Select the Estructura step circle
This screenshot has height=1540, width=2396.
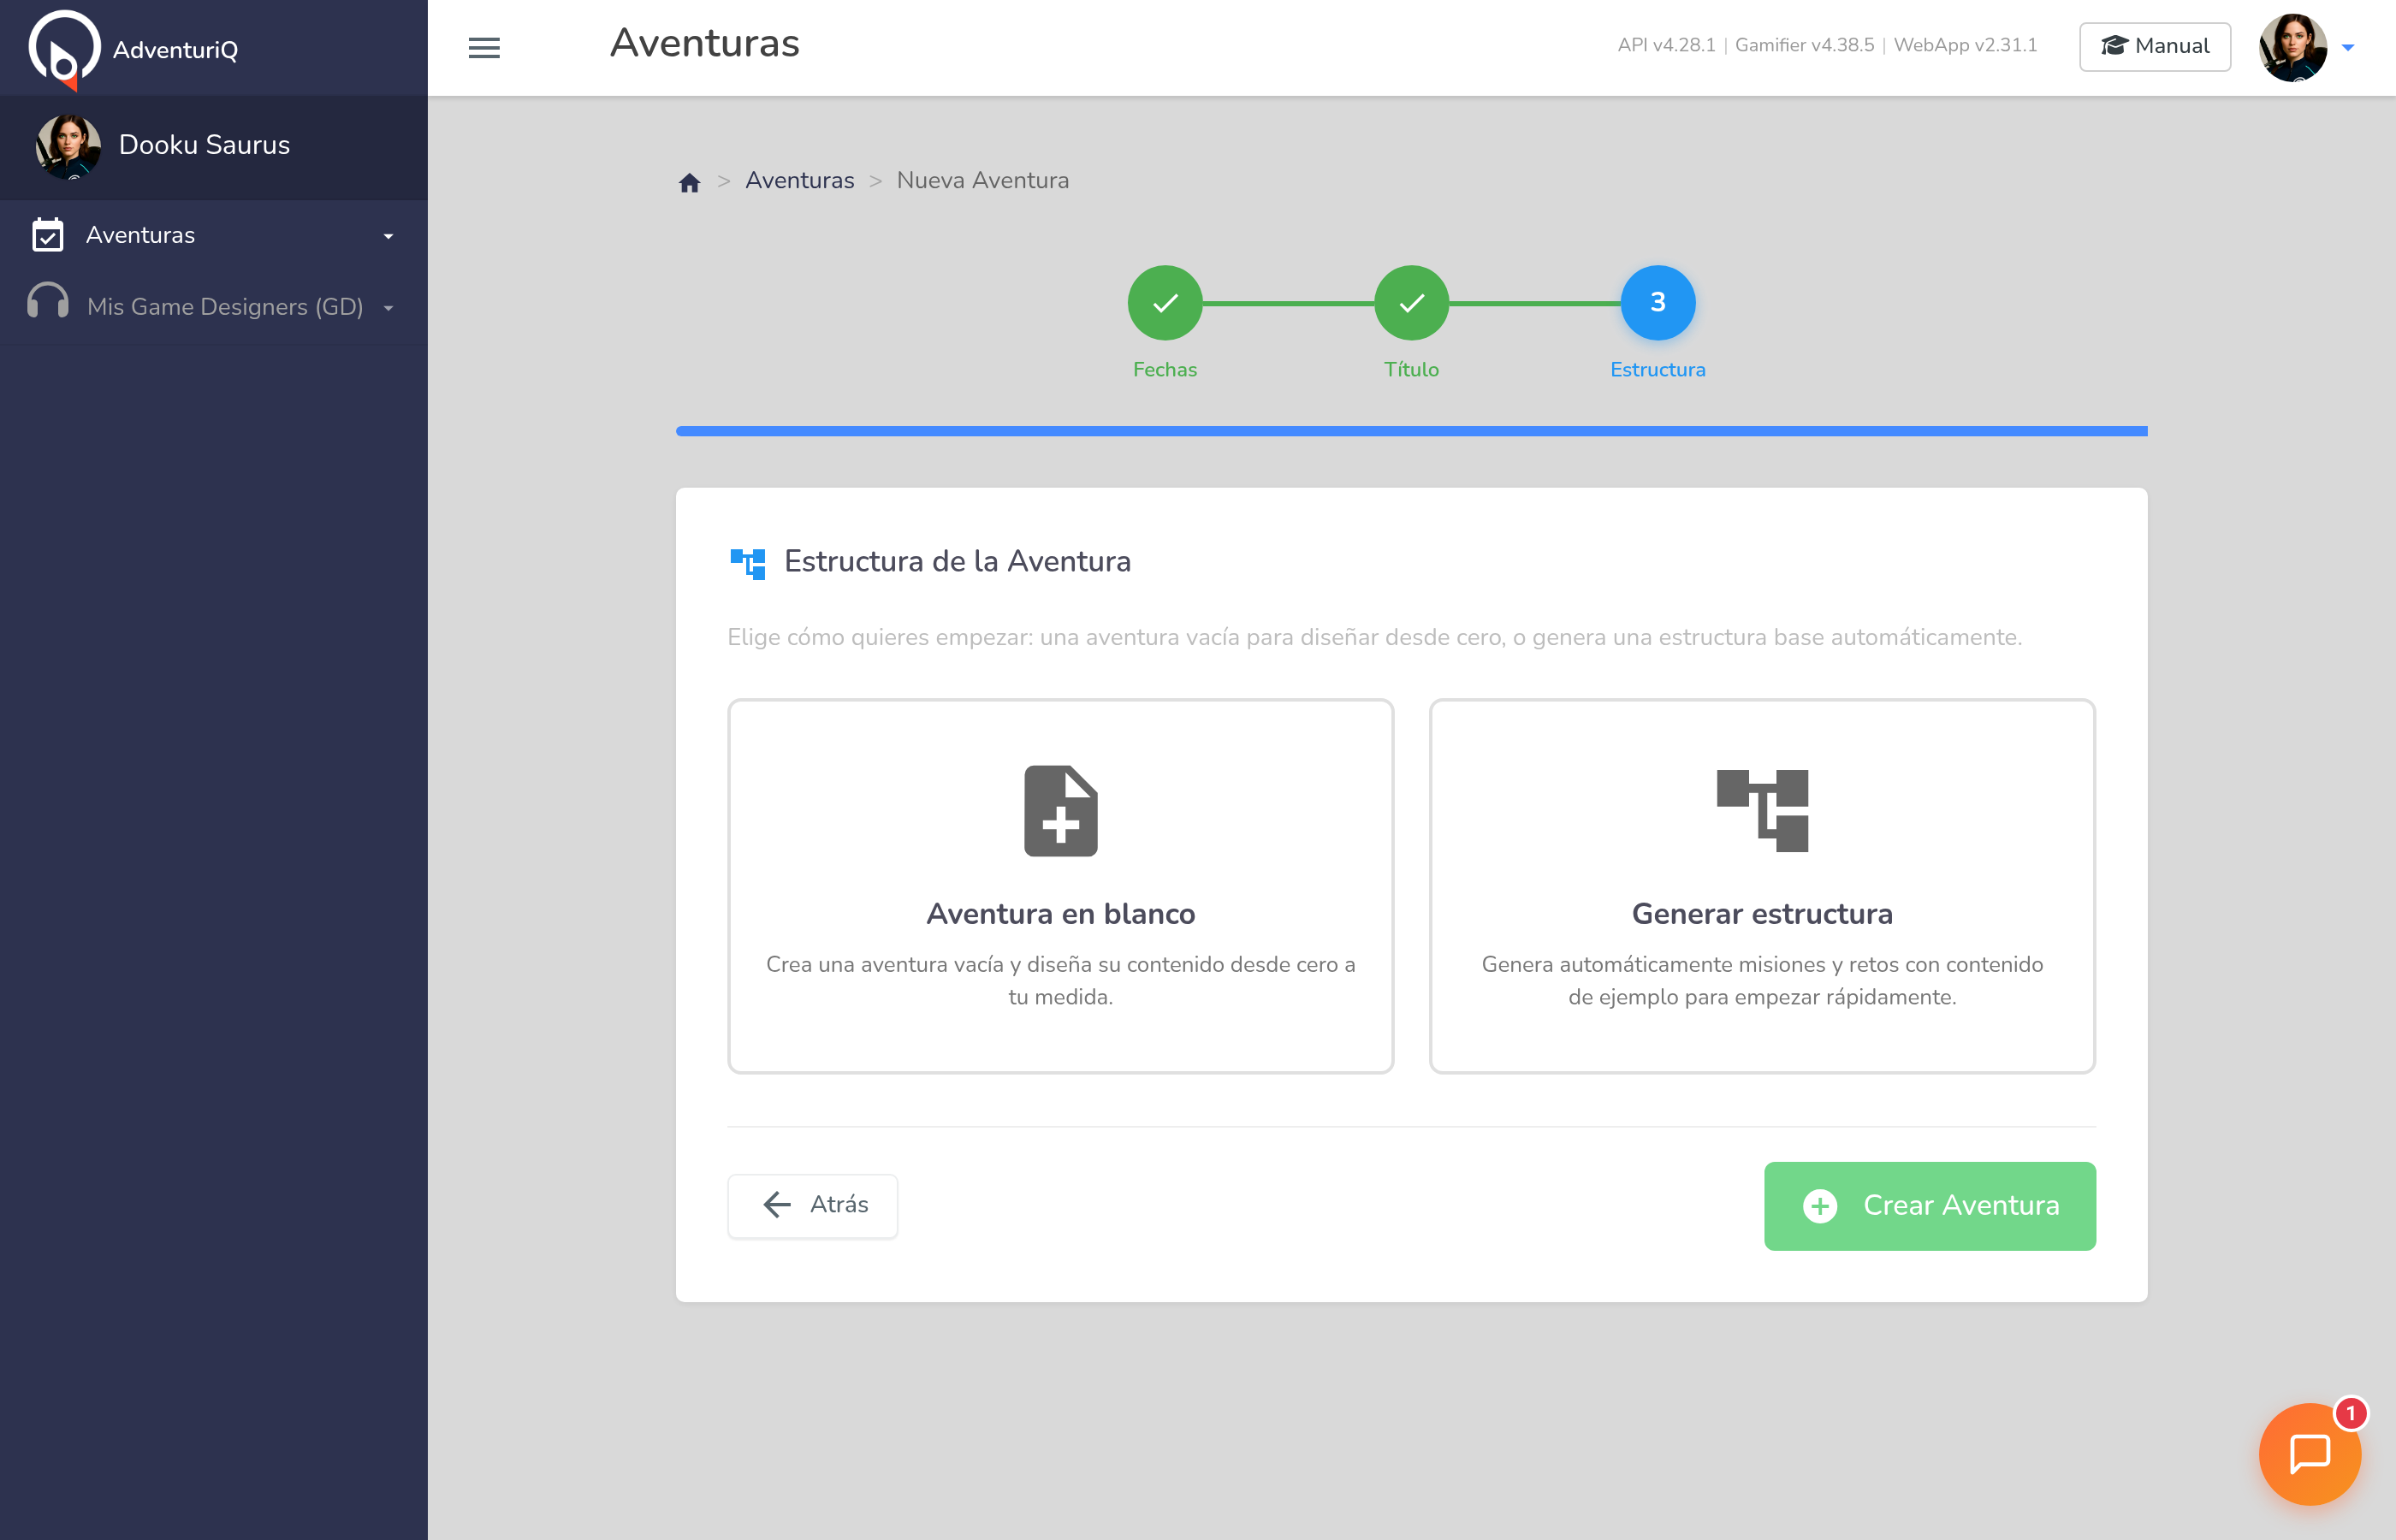pos(1657,302)
